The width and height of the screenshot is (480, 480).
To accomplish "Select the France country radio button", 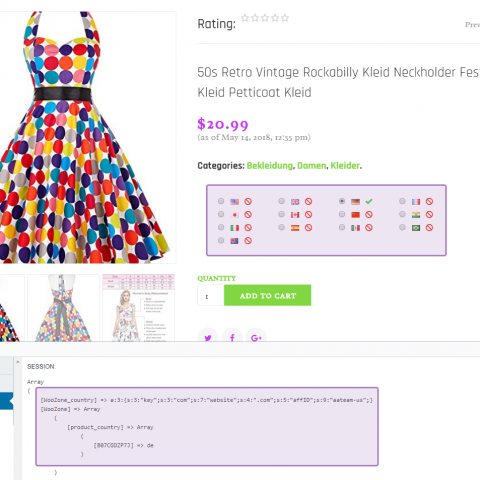I will pyautogui.click(x=402, y=201).
